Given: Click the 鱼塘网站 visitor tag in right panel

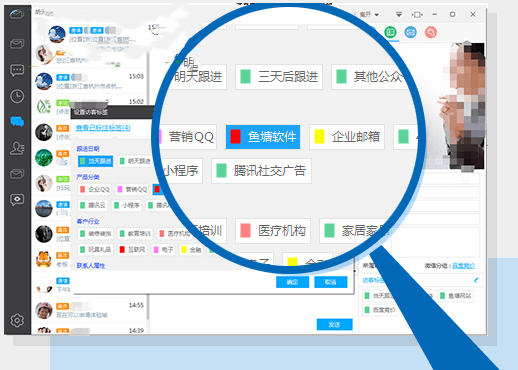Looking at the screenshot, I should pyautogui.click(x=456, y=296).
